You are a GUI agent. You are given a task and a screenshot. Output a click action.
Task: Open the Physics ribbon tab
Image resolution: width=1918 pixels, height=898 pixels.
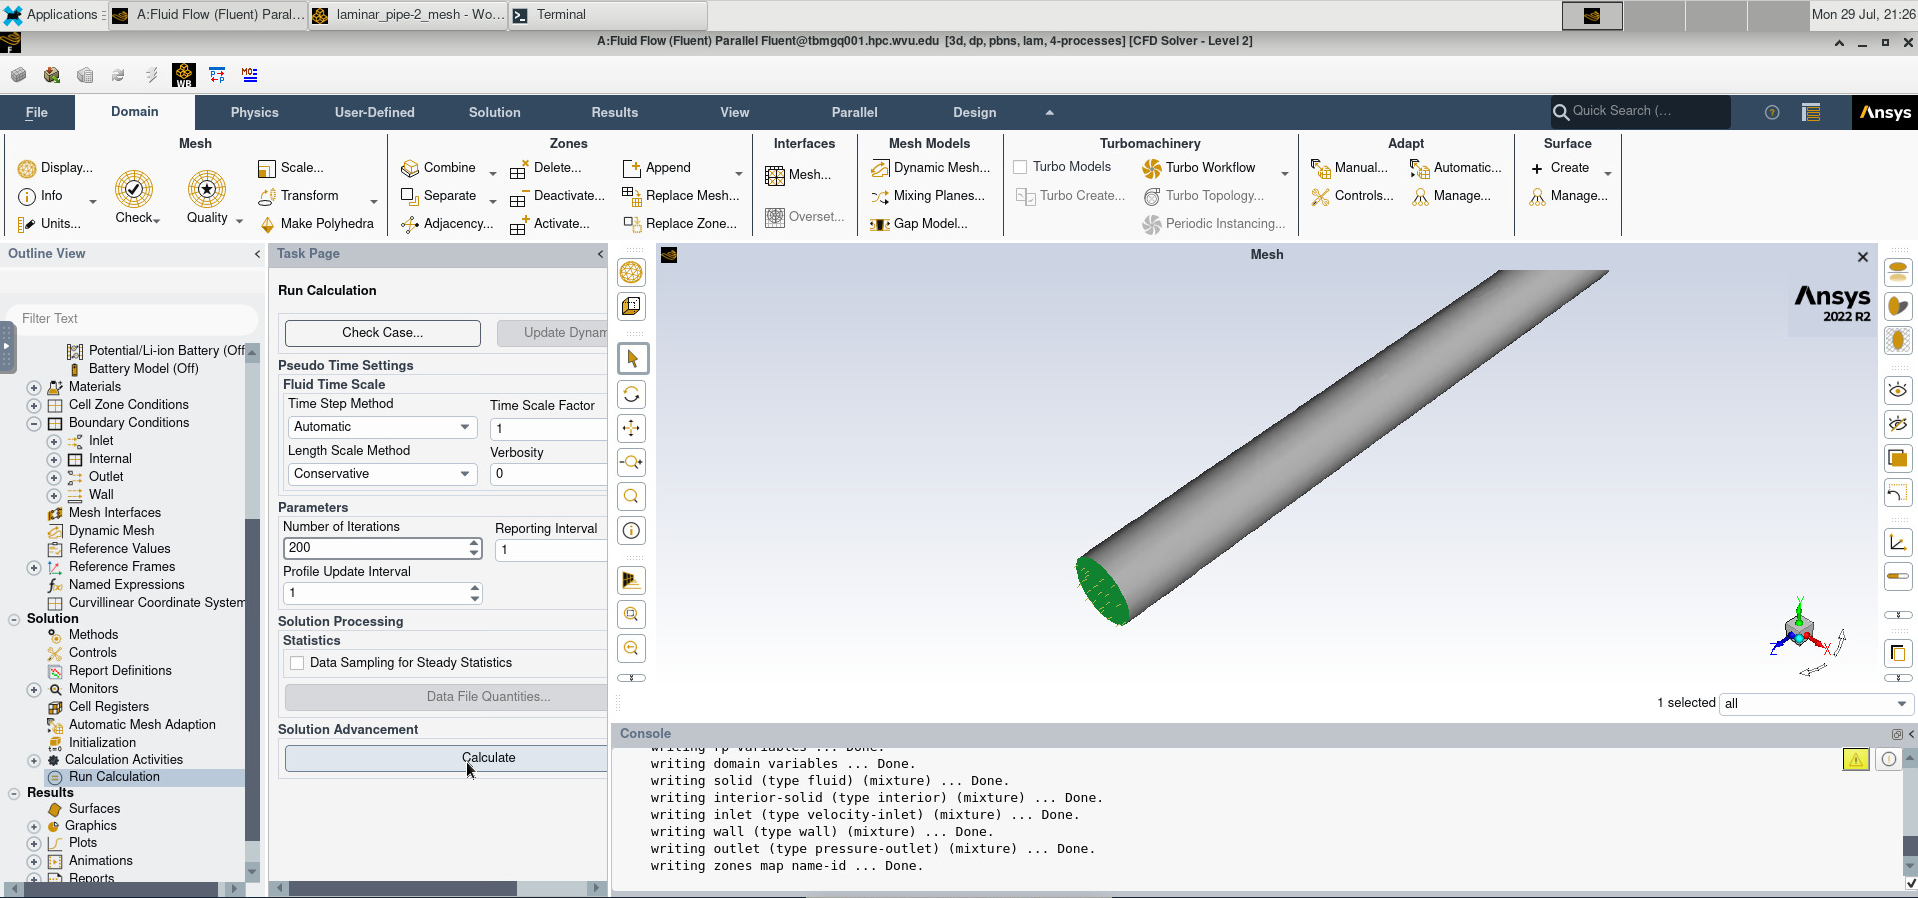point(255,113)
